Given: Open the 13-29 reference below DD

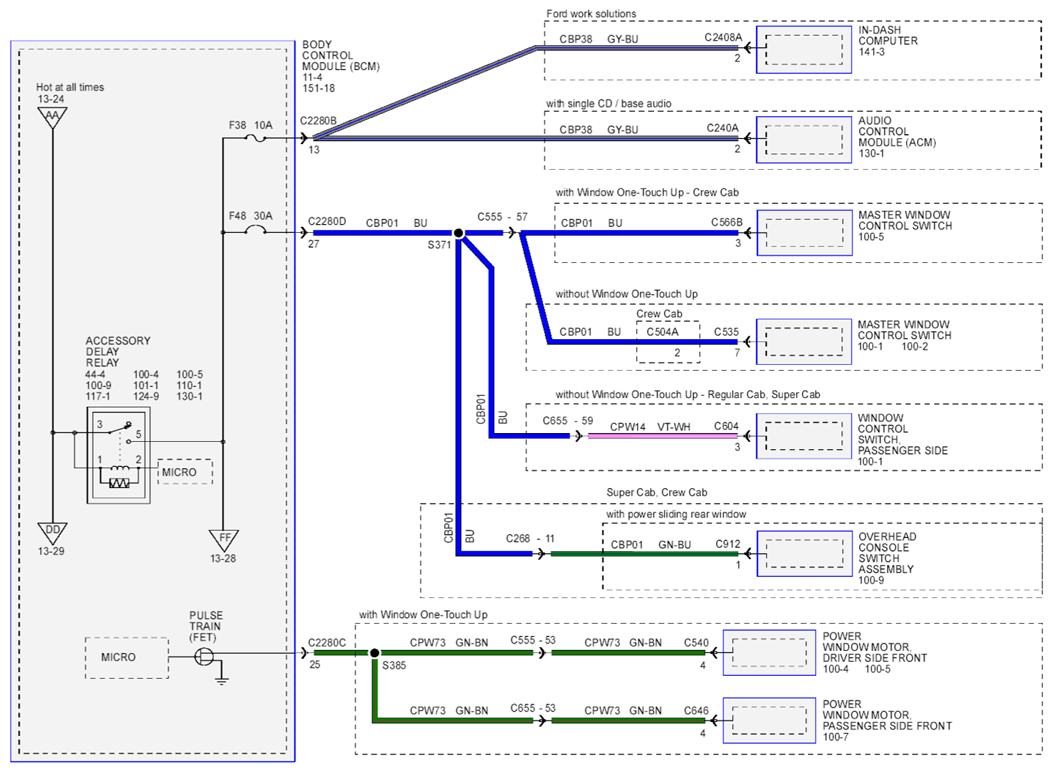Looking at the screenshot, I should click(x=51, y=551).
